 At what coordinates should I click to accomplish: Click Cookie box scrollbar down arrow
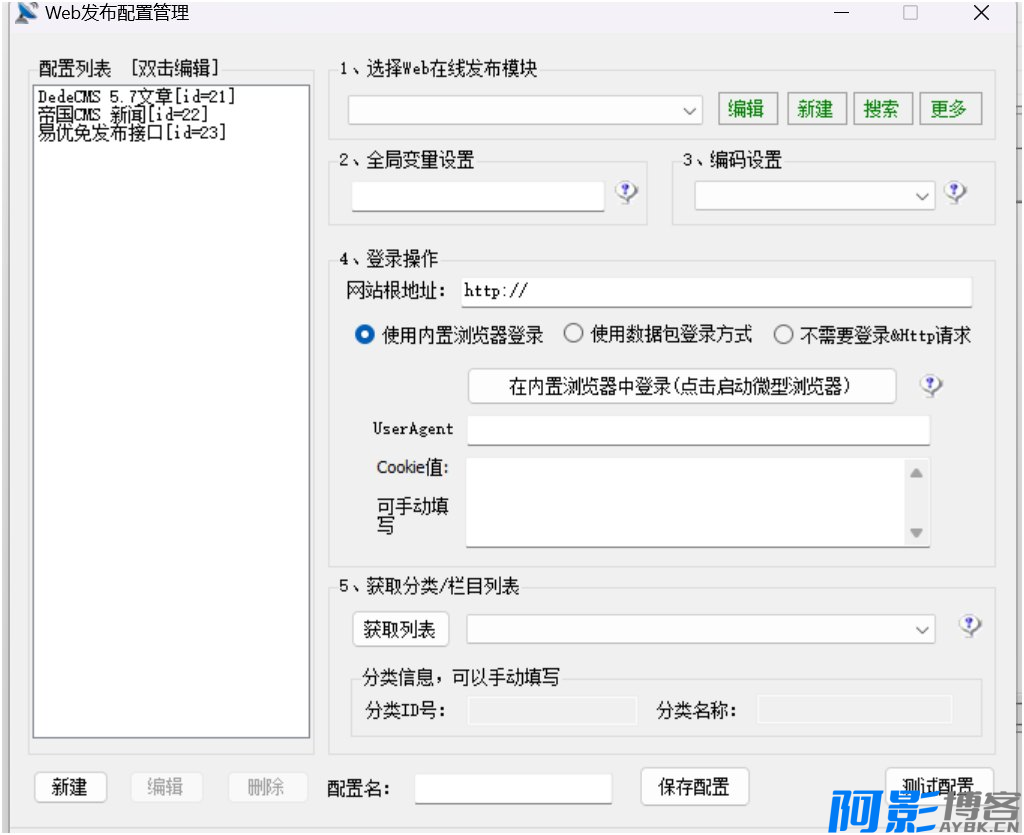[916, 534]
